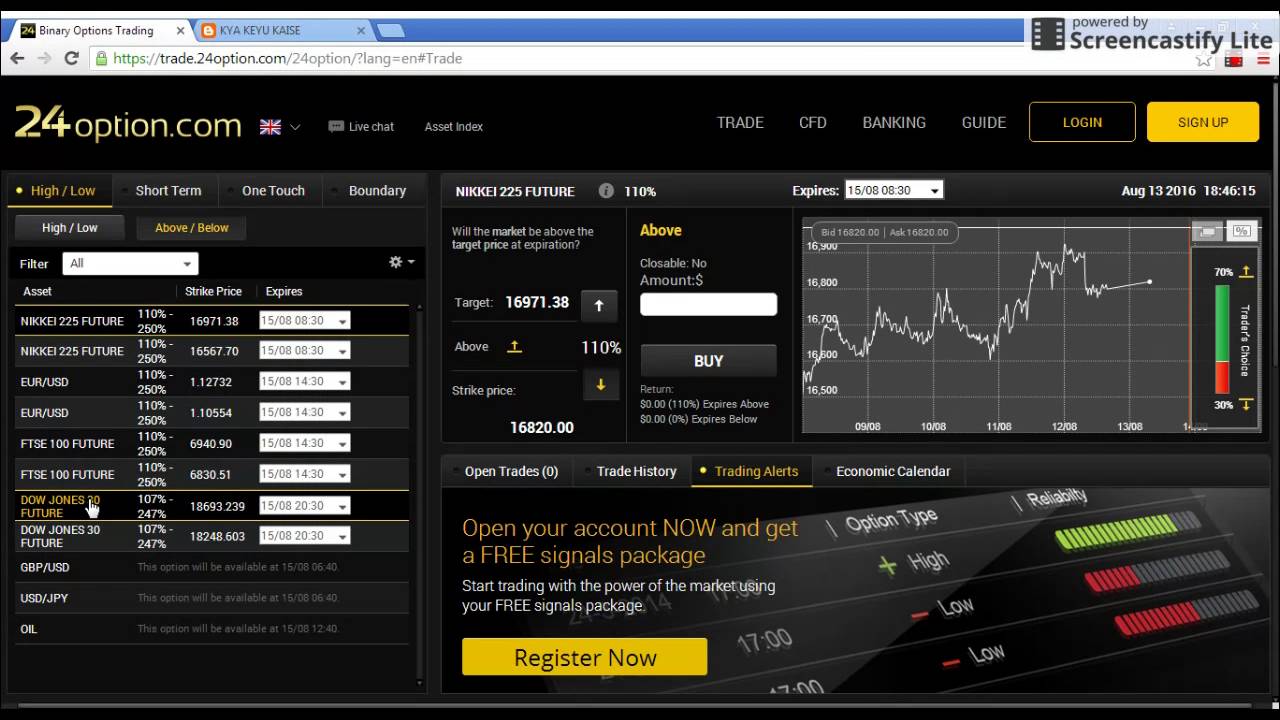The width and height of the screenshot is (1280, 720).
Task: Open the main Expires dropdown in trade panel
Action: 894,190
